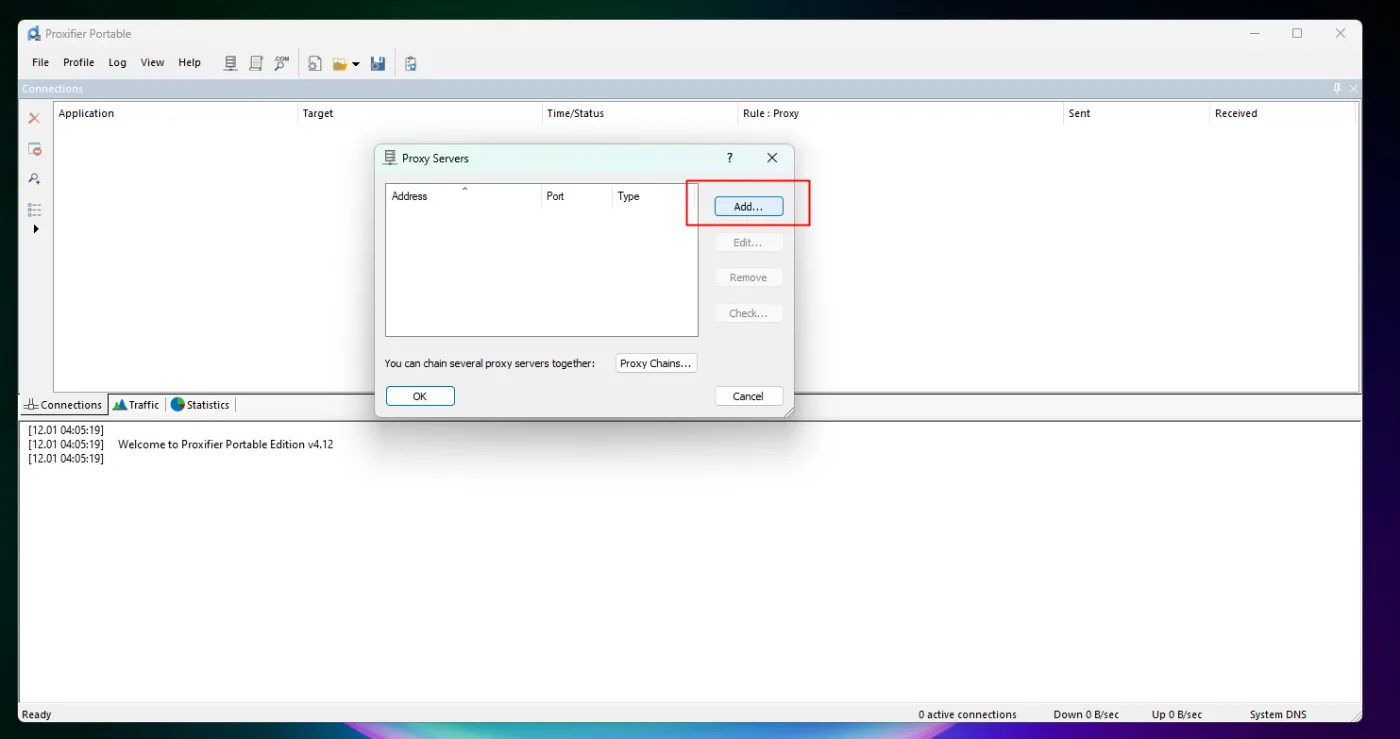Image resolution: width=1400 pixels, height=739 pixels.
Task: Open the Profile menu
Action: click(x=79, y=63)
